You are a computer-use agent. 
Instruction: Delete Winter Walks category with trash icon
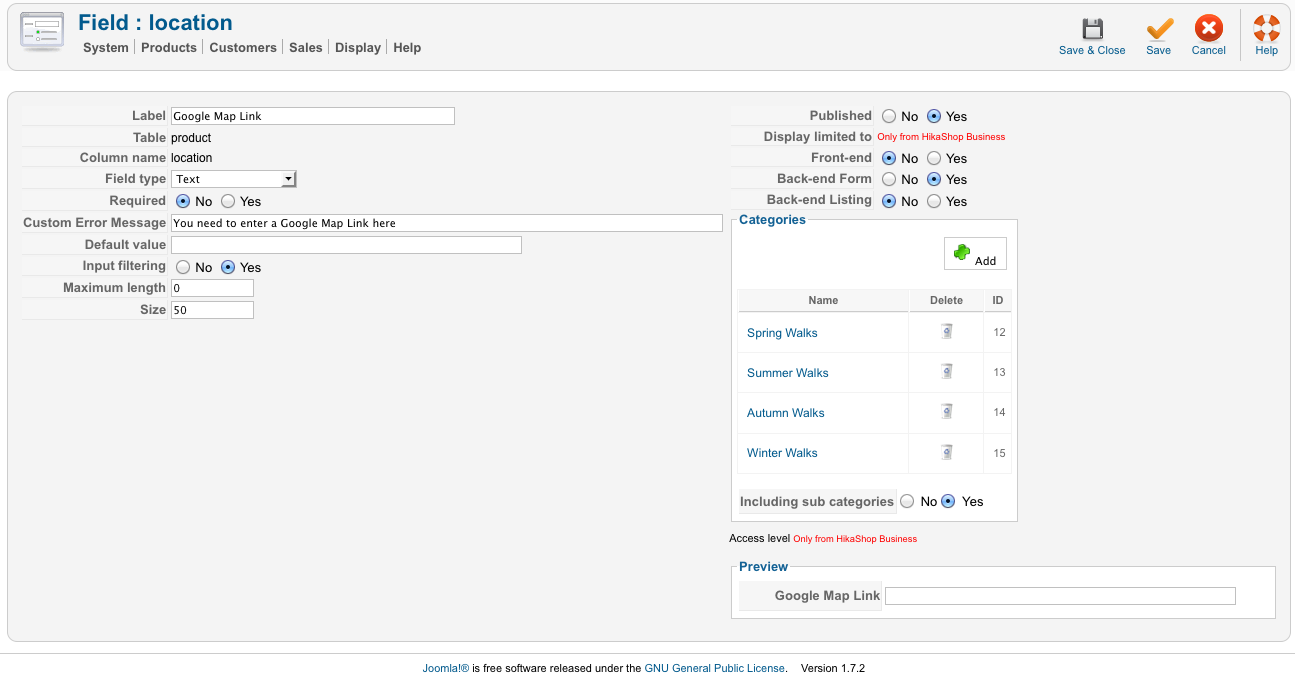(x=946, y=452)
